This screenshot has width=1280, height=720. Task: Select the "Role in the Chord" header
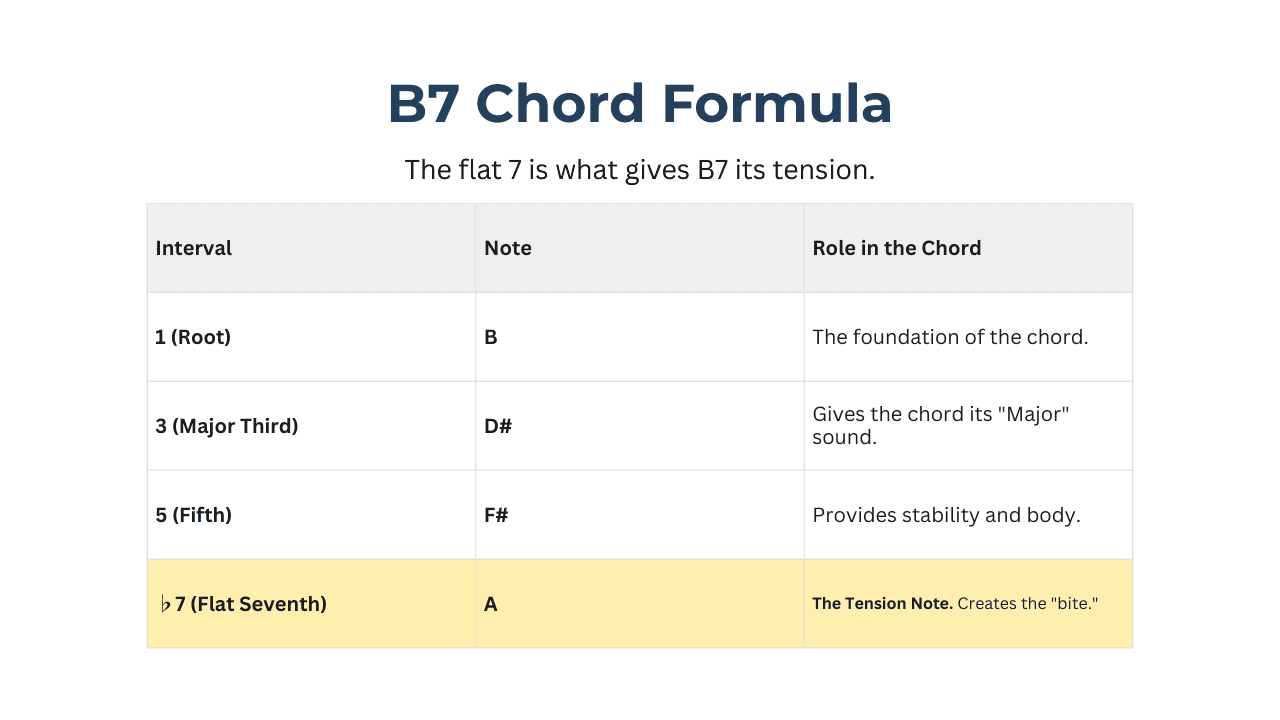(x=896, y=248)
